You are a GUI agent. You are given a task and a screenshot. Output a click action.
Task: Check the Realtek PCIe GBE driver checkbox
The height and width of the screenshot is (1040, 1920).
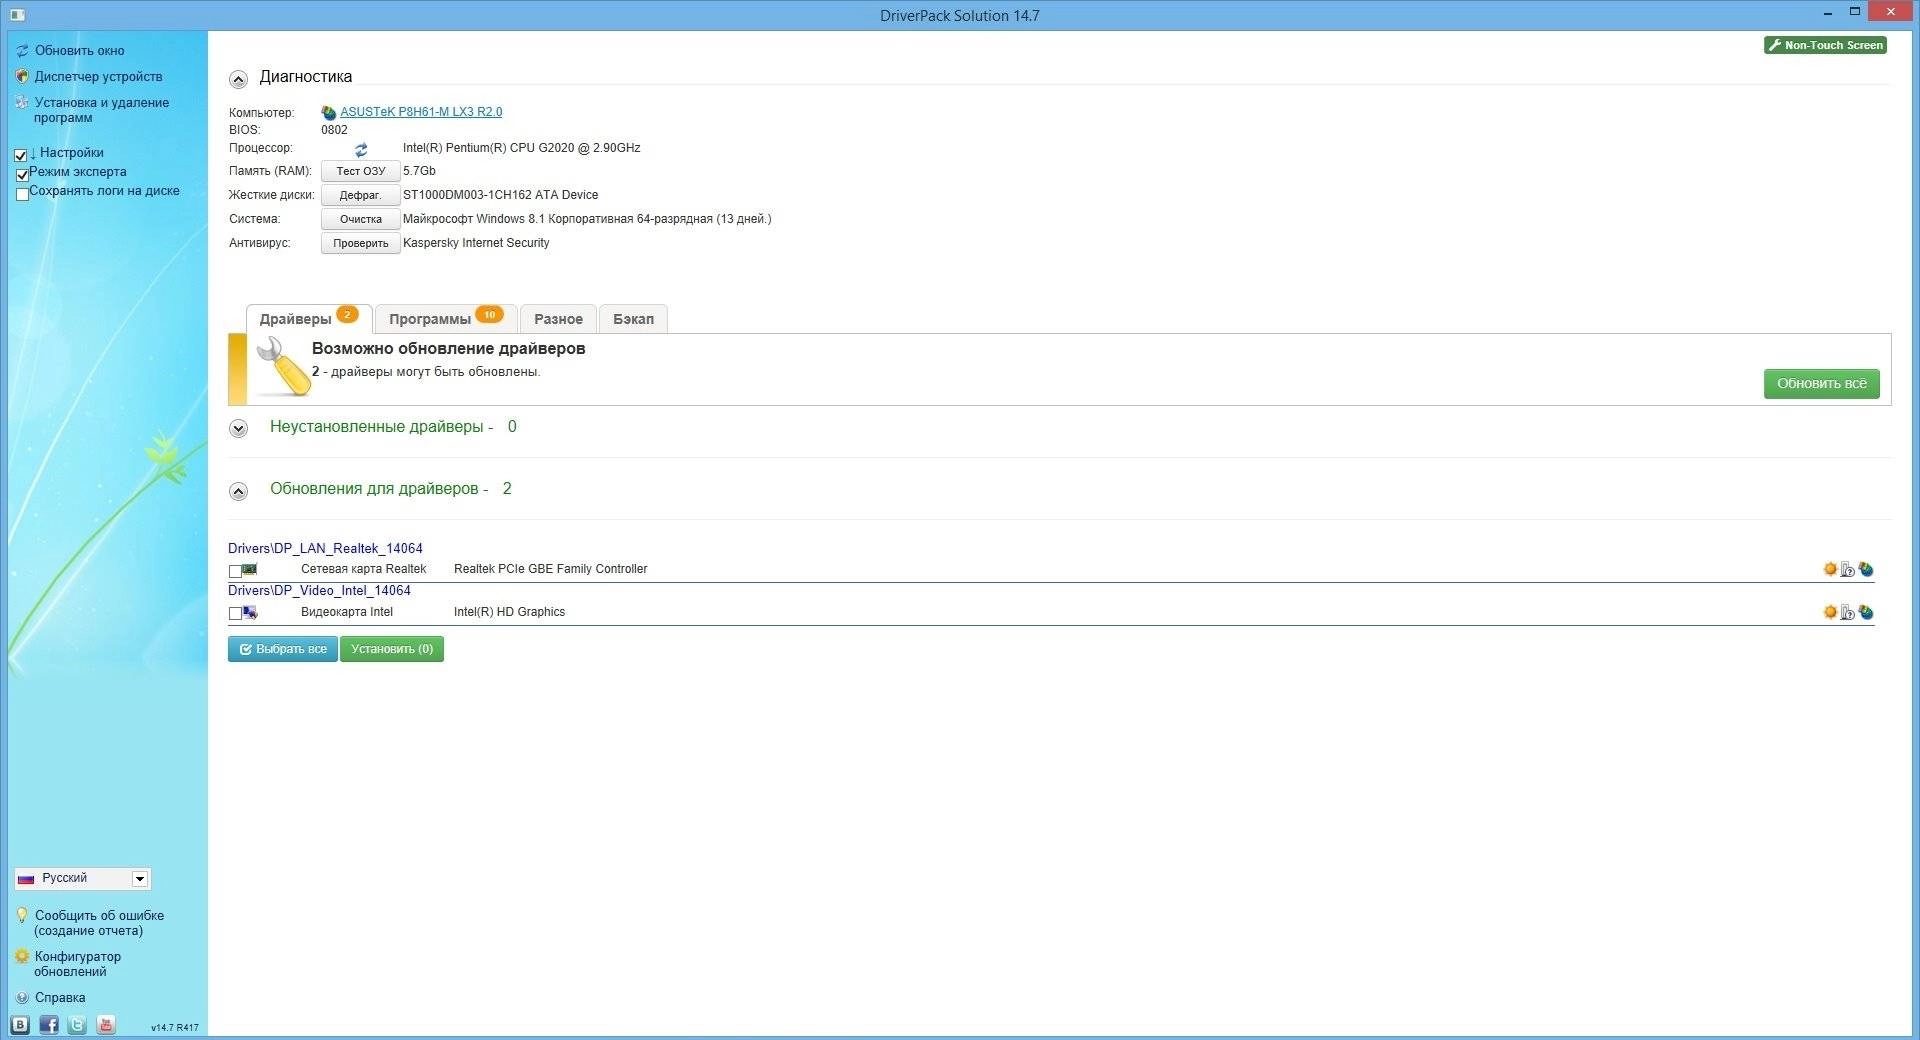tap(235, 571)
